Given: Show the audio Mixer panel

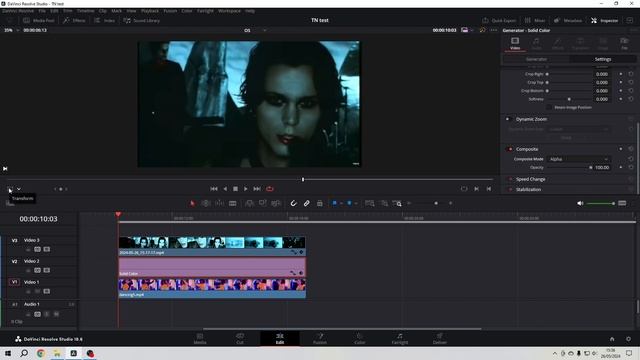Looking at the screenshot, I should click(535, 20).
